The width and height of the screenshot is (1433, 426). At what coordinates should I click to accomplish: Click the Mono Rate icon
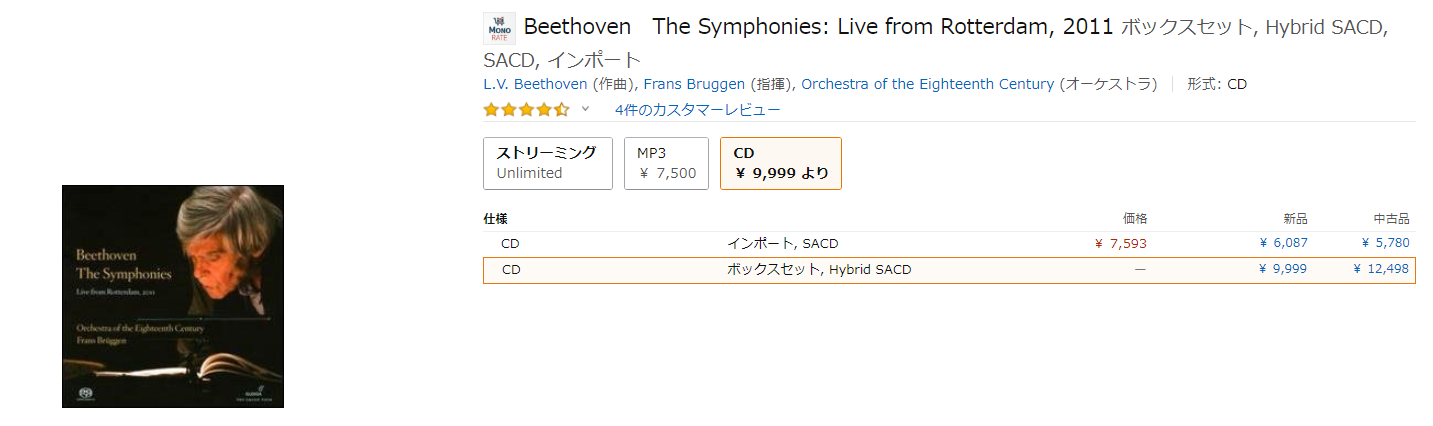click(499, 29)
